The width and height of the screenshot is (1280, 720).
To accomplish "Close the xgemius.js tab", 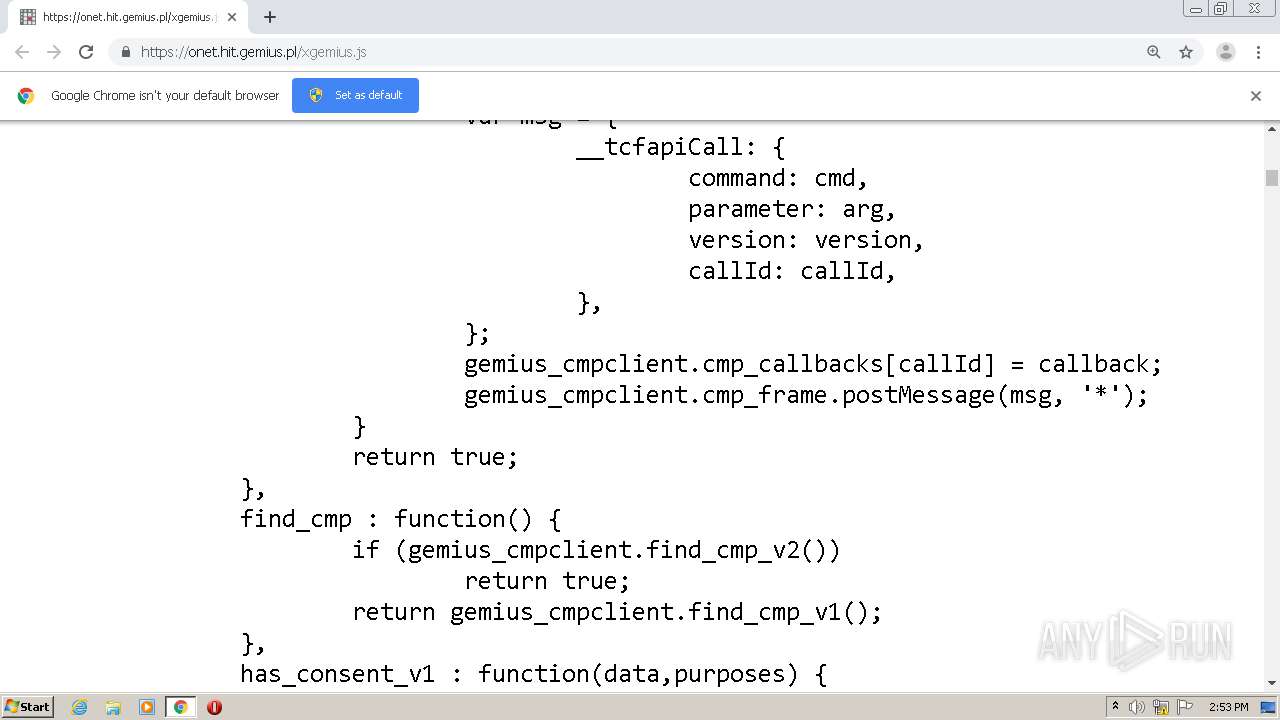I will 232,17.
